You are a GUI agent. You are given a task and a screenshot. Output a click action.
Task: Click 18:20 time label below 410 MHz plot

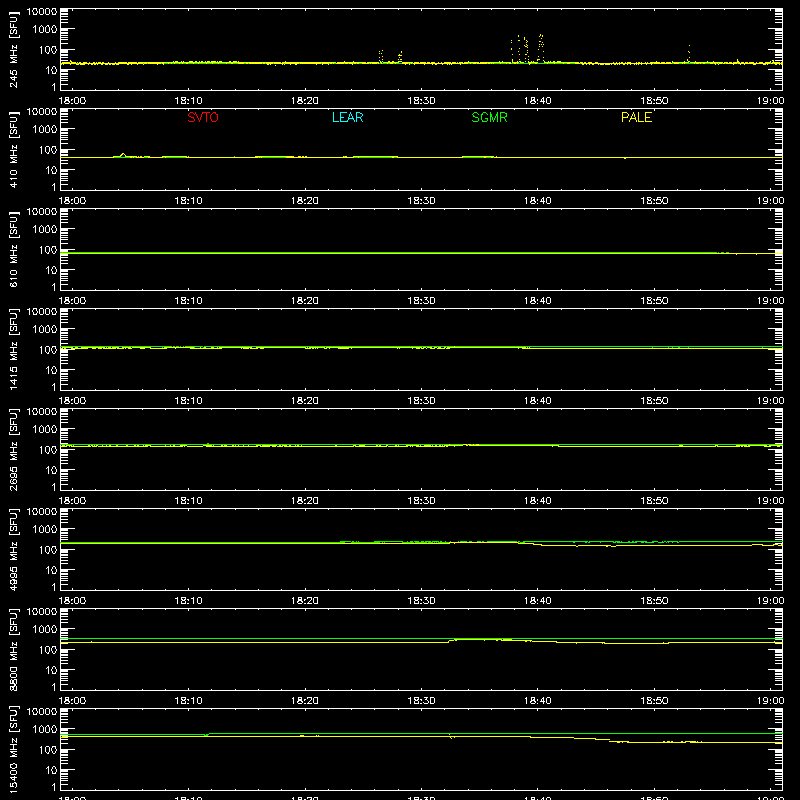(305, 201)
